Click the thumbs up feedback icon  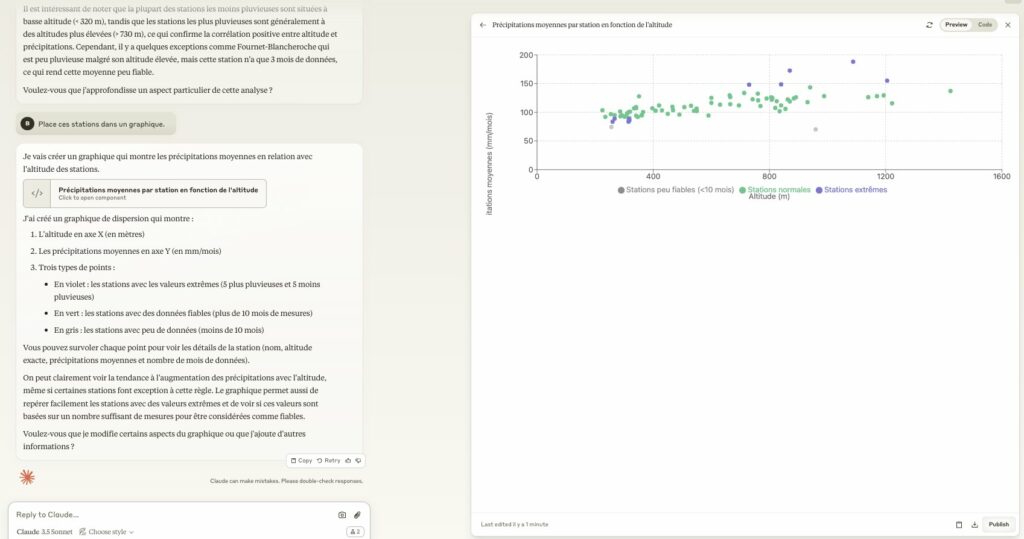348,461
